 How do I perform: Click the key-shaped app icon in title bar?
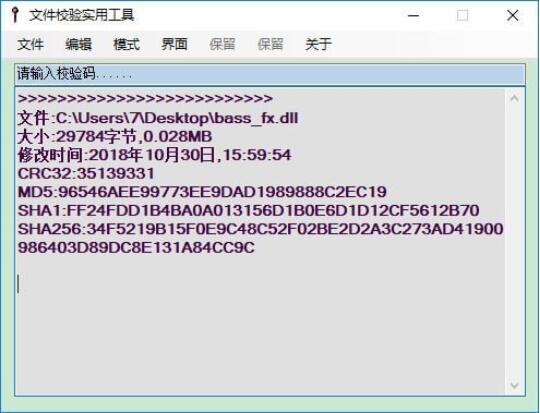14,15
